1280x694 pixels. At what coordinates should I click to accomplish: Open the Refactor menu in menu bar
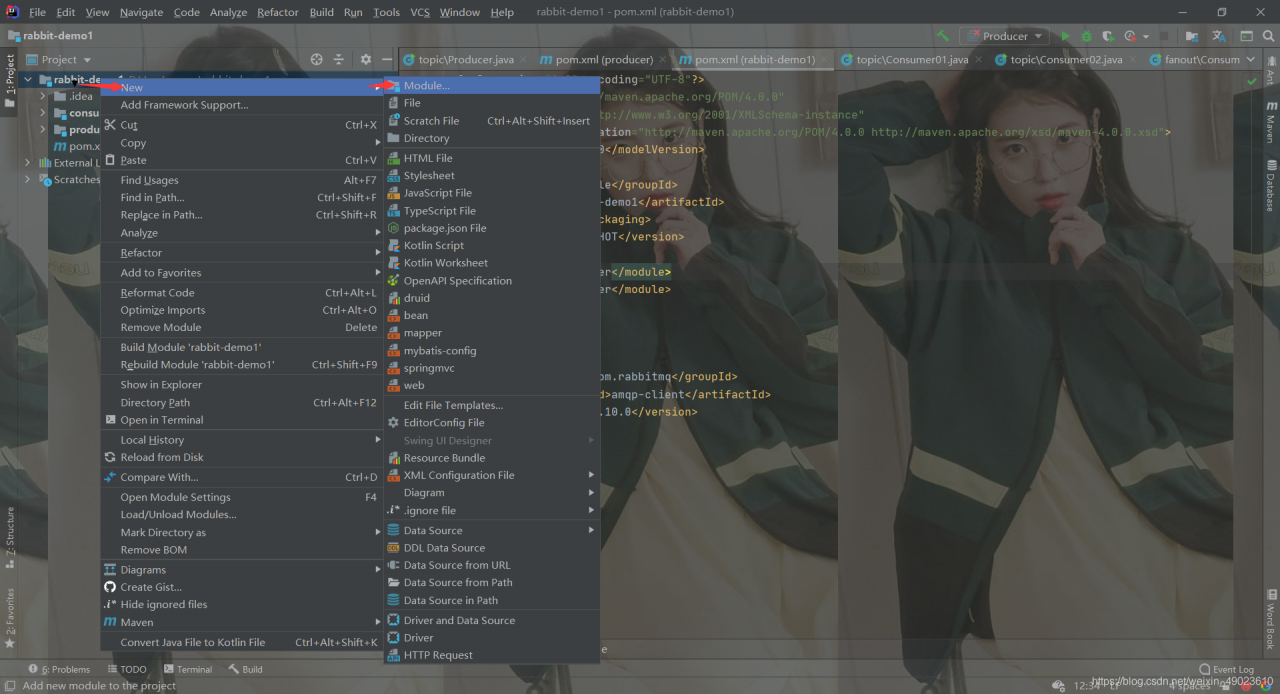coord(278,12)
